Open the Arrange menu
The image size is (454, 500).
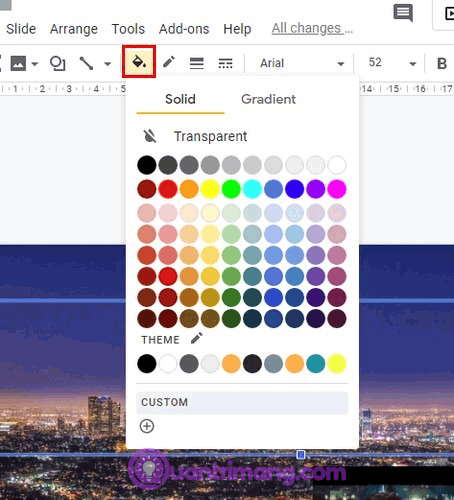click(x=74, y=29)
